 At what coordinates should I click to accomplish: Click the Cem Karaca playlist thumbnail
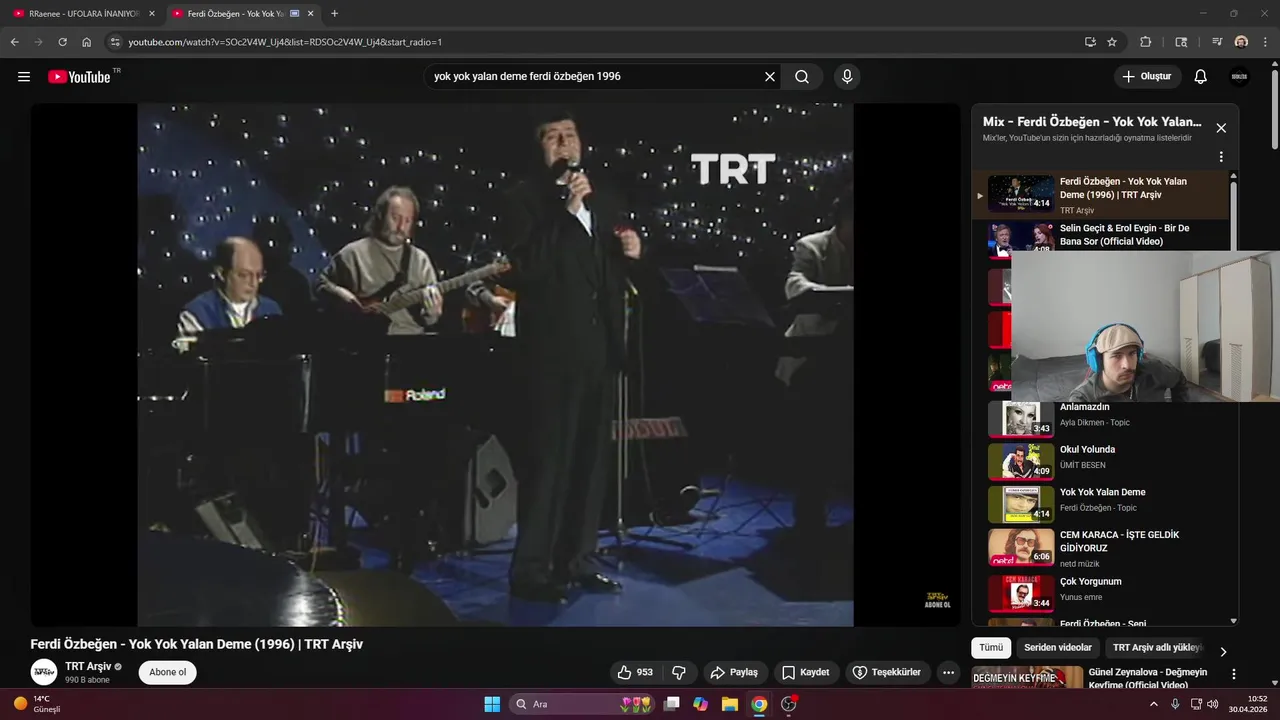1021,547
